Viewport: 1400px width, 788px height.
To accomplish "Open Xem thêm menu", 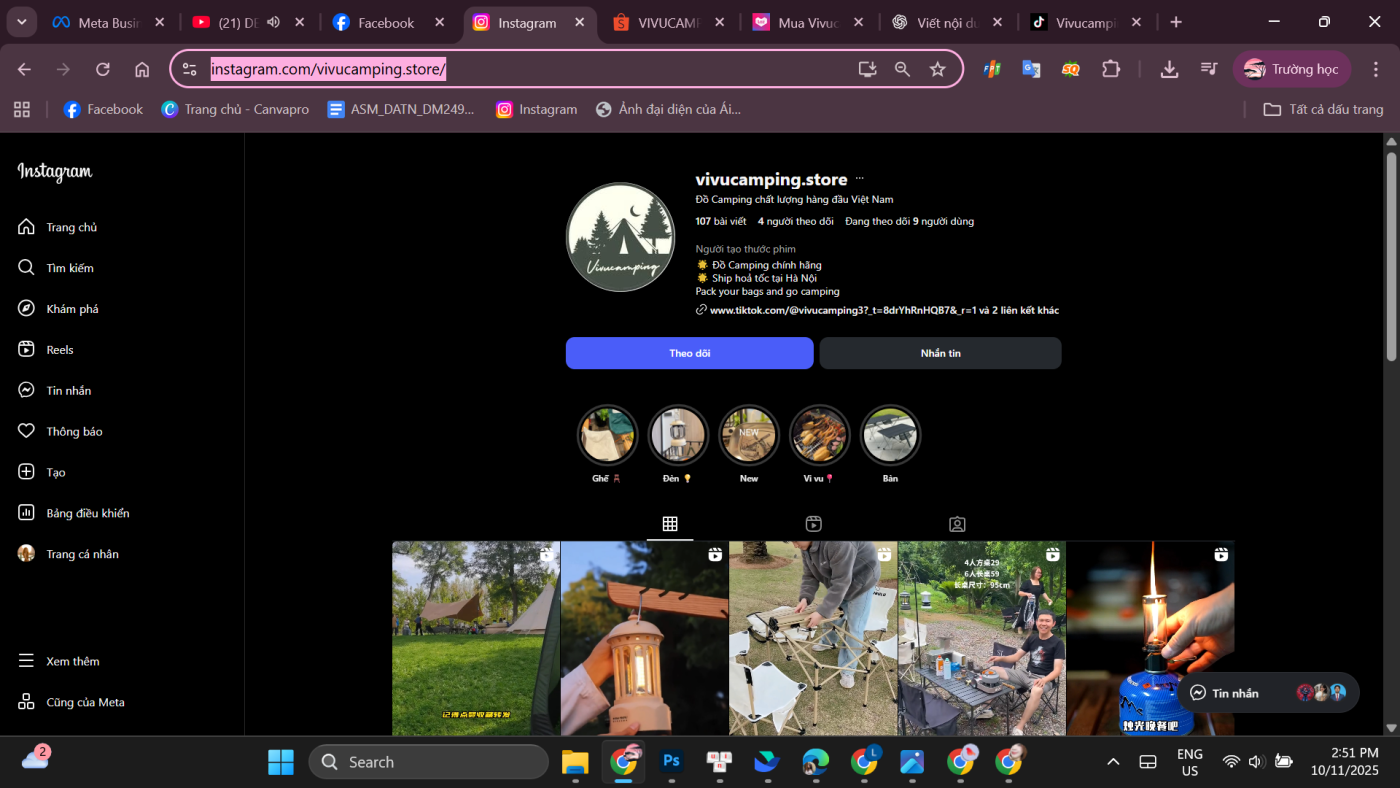I will [x=59, y=661].
